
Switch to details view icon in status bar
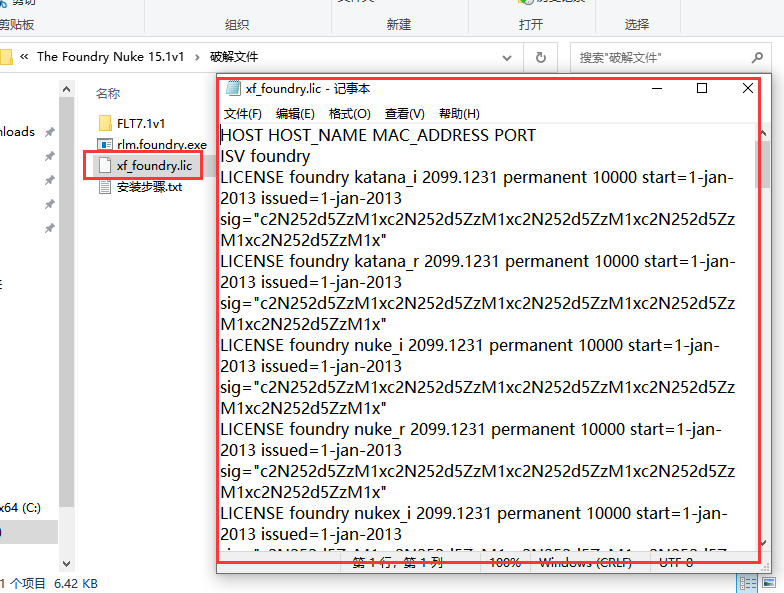[748, 584]
